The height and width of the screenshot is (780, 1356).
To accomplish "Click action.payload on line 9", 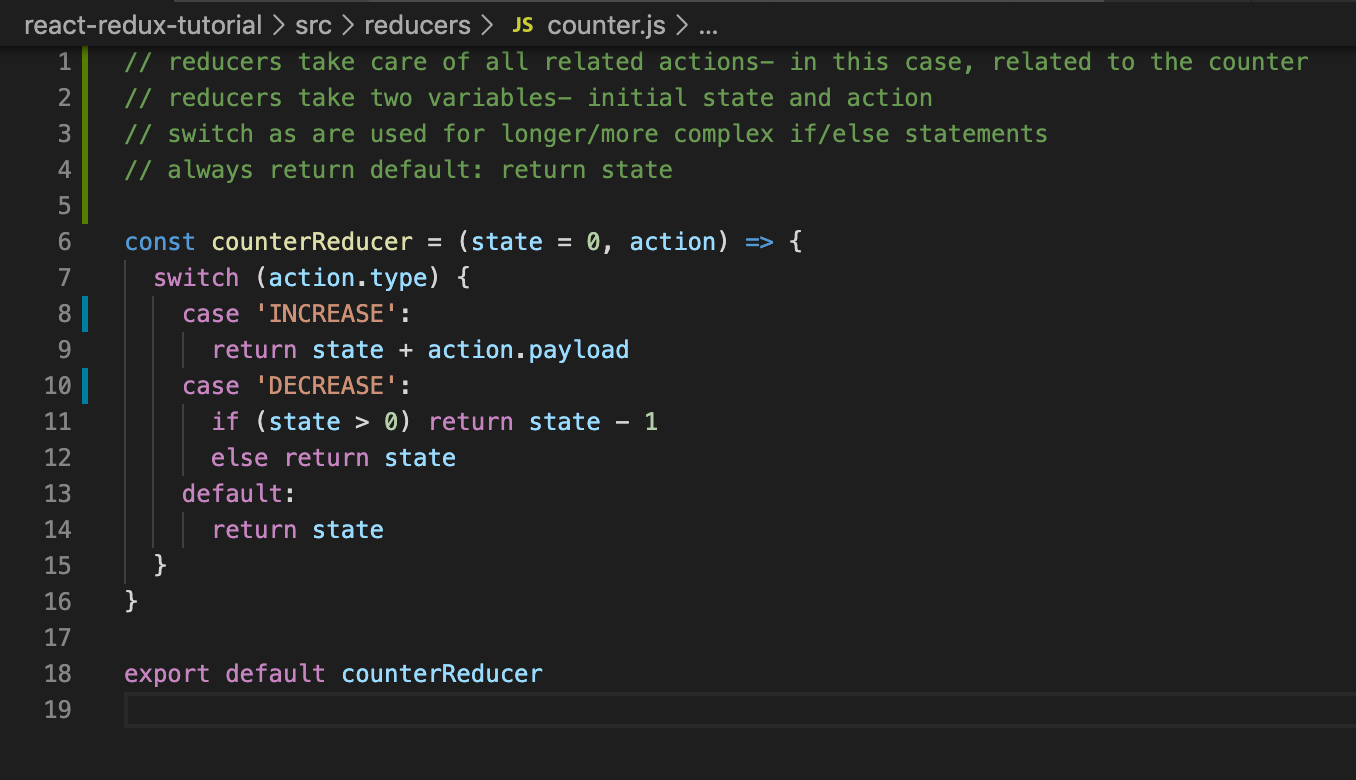I will pyautogui.click(x=528, y=349).
